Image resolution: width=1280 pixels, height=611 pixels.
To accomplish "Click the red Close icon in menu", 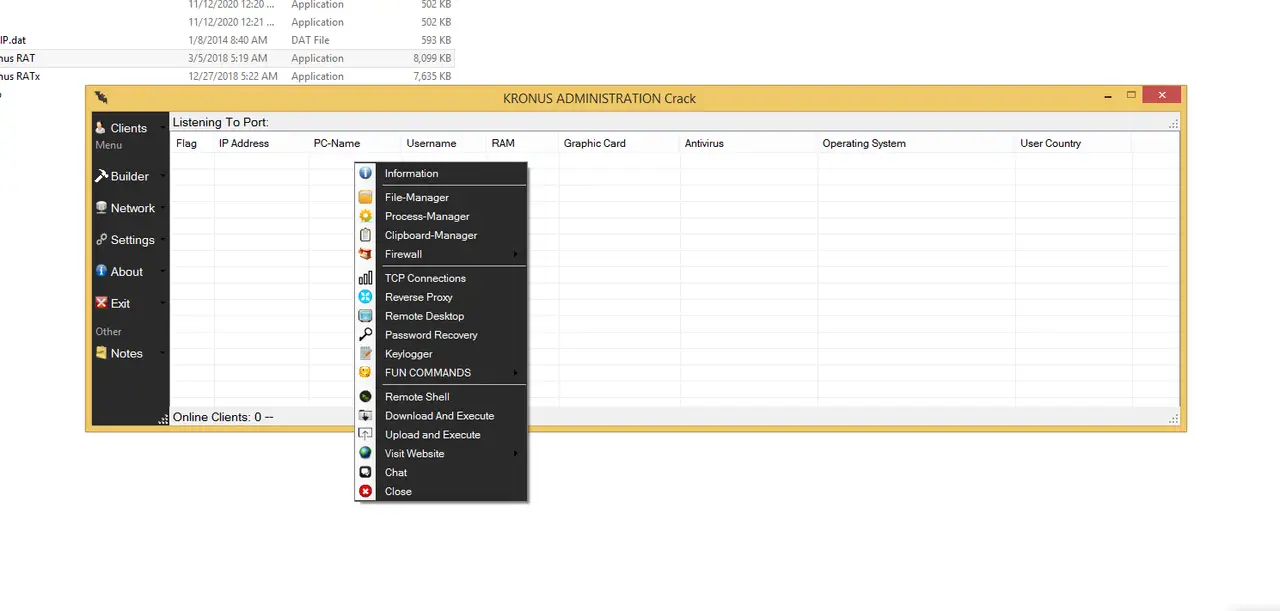I will [x=365, y=491].
